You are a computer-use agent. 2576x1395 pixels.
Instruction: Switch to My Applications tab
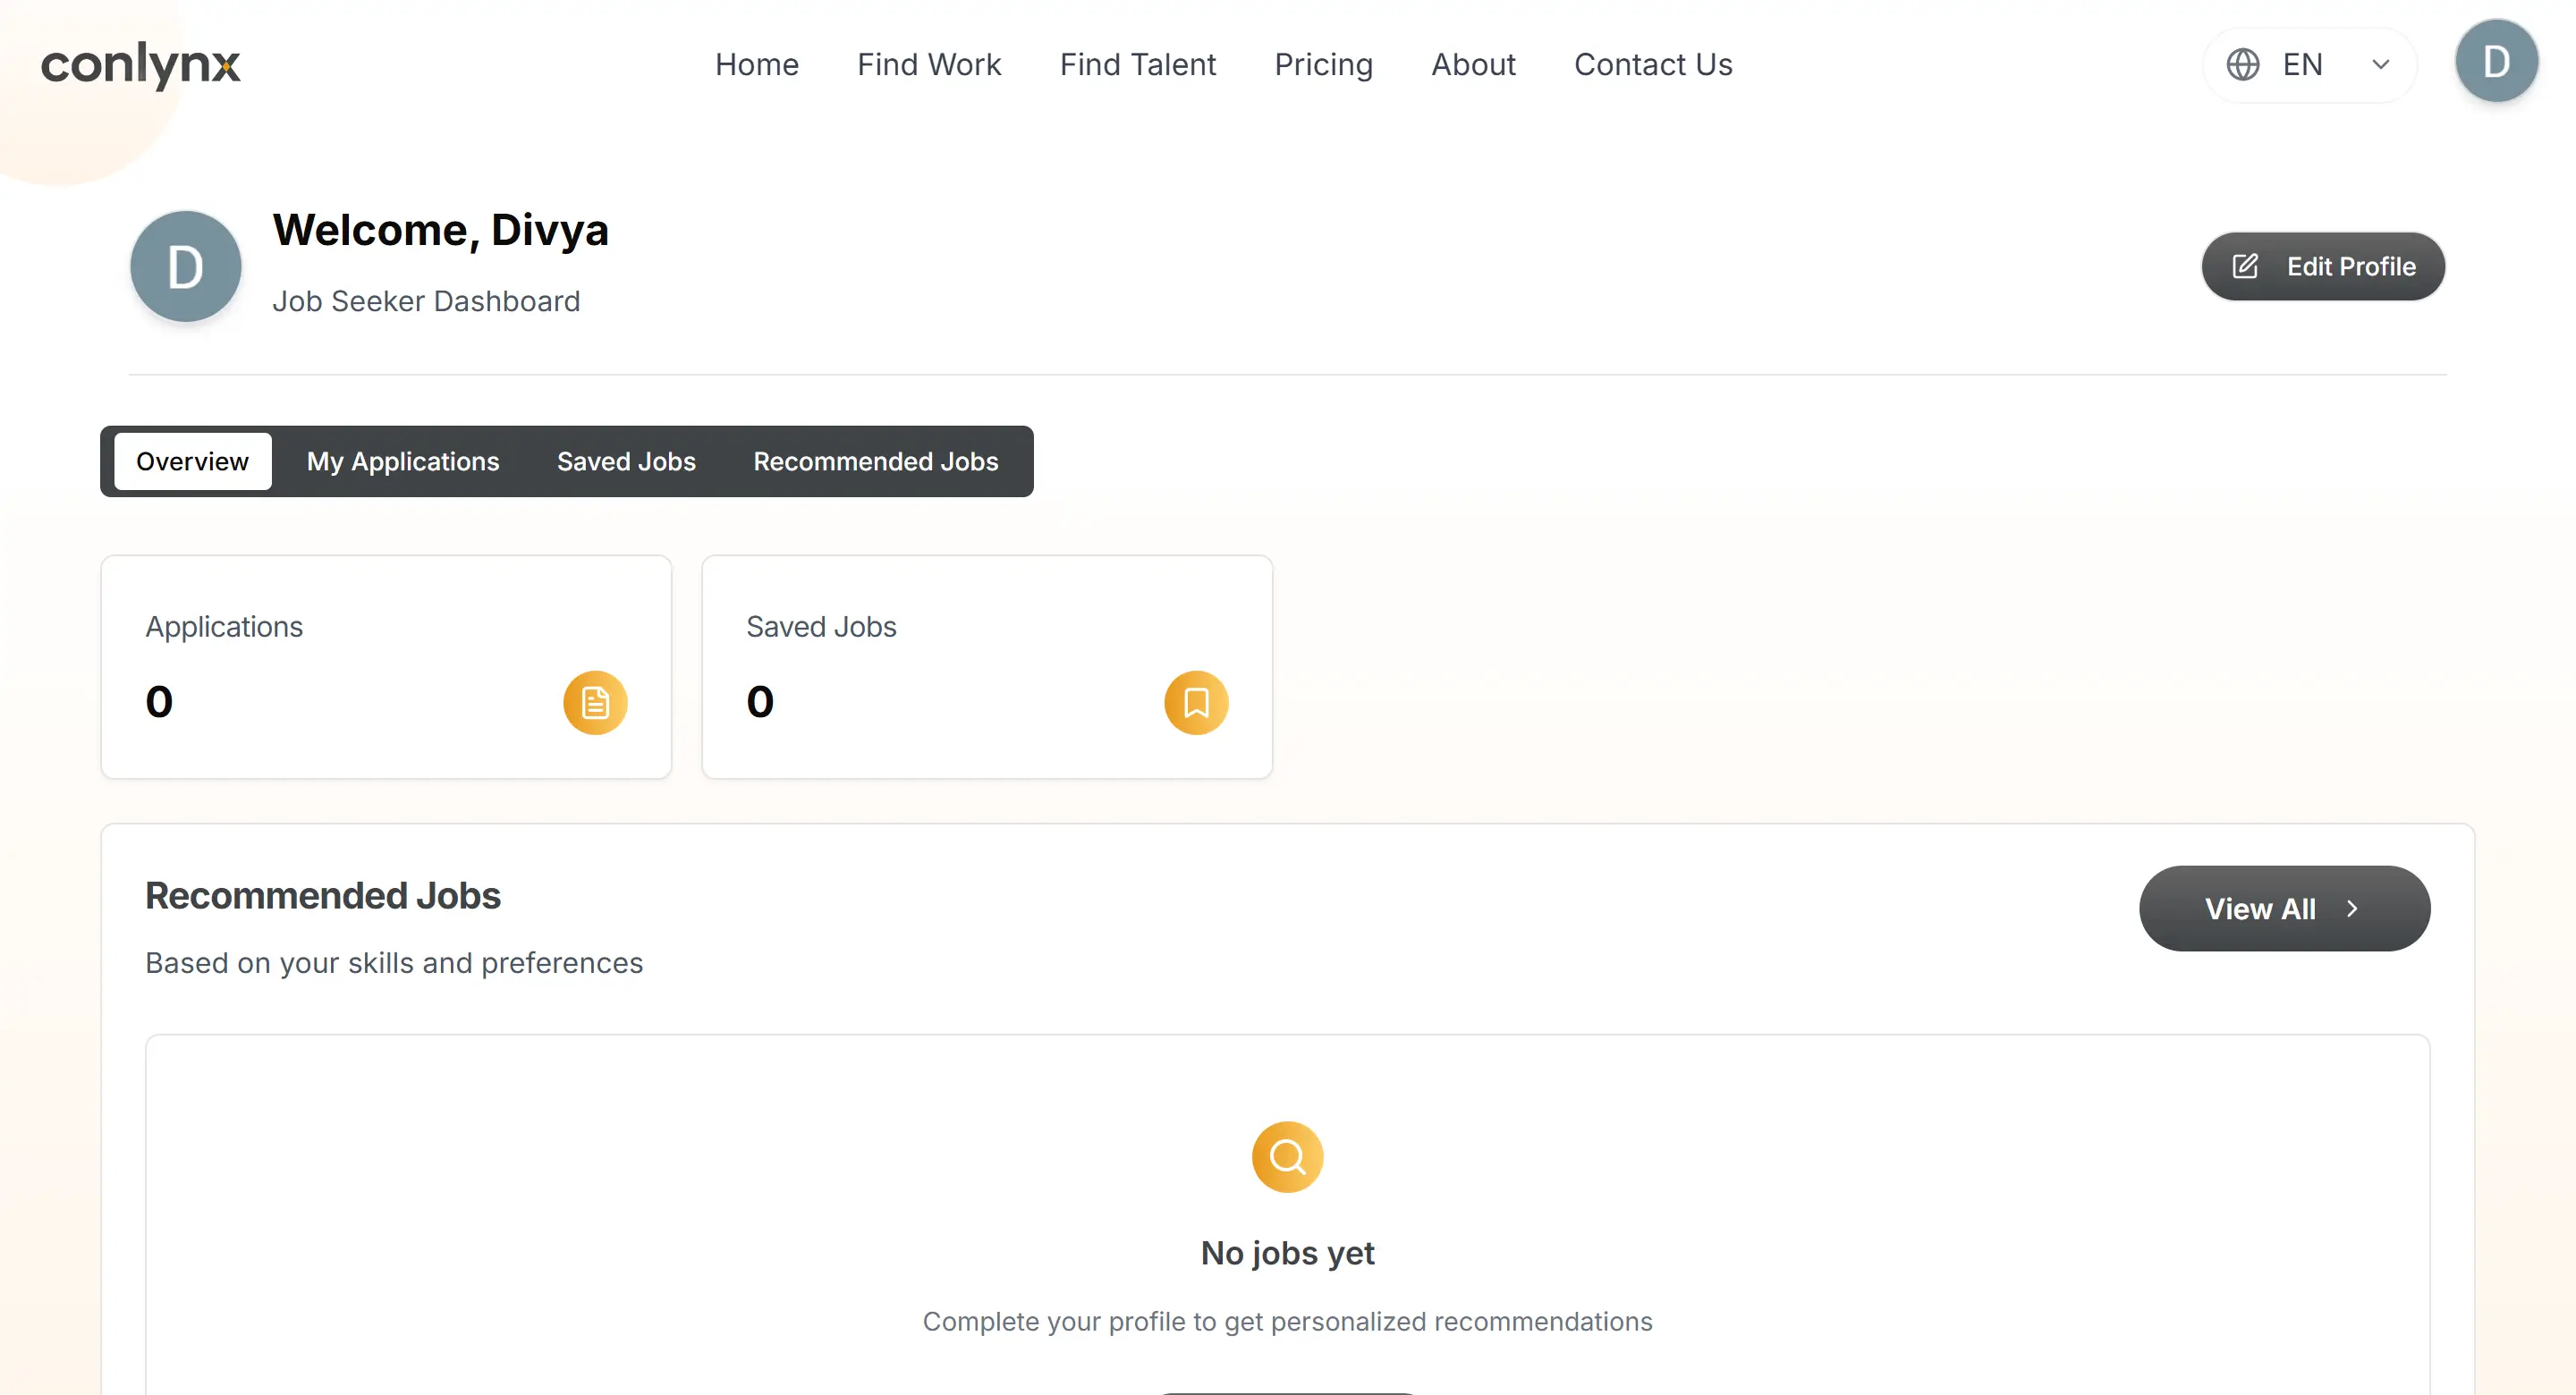(403, 461)
